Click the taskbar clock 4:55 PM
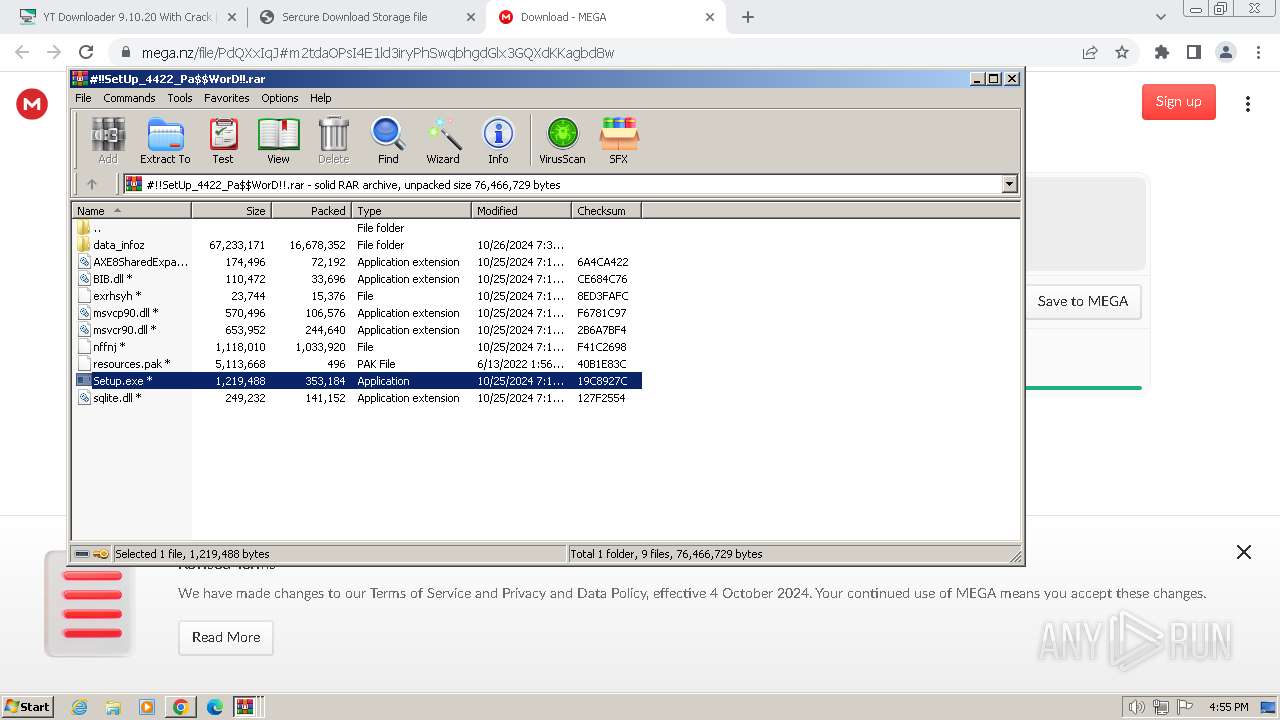The image size is (1280, 720). [1228, 707]
